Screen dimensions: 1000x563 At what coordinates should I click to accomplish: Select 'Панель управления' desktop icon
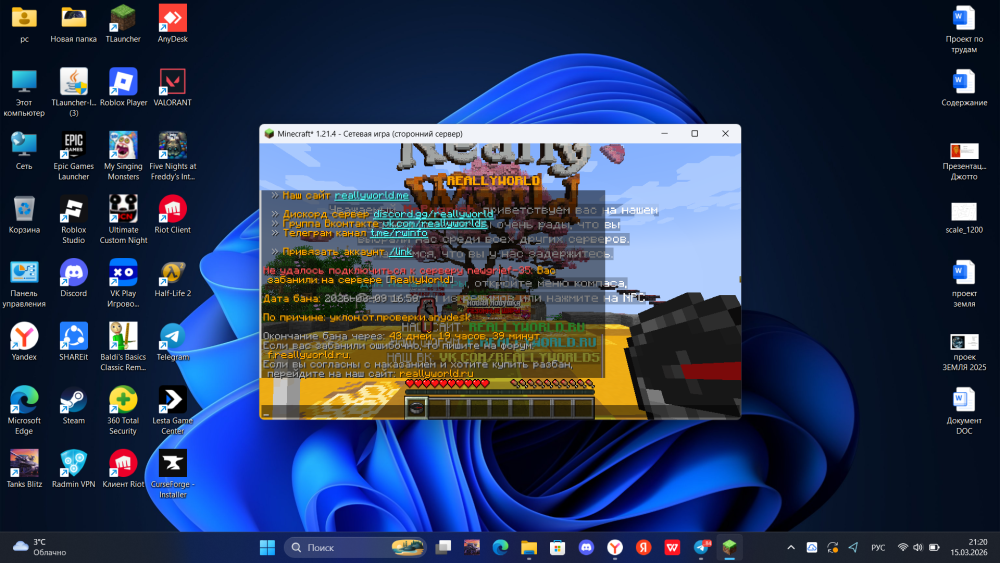[24, 284]
